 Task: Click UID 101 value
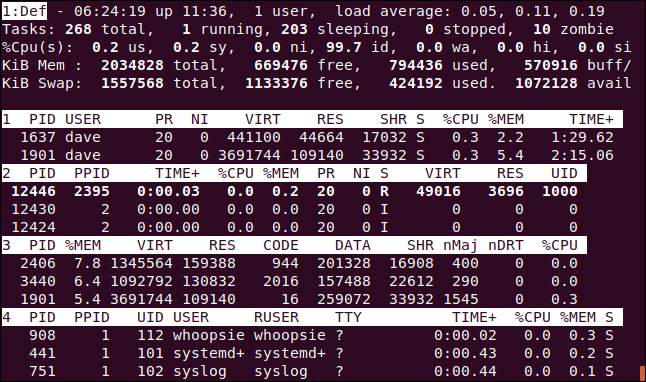(150, 354)
